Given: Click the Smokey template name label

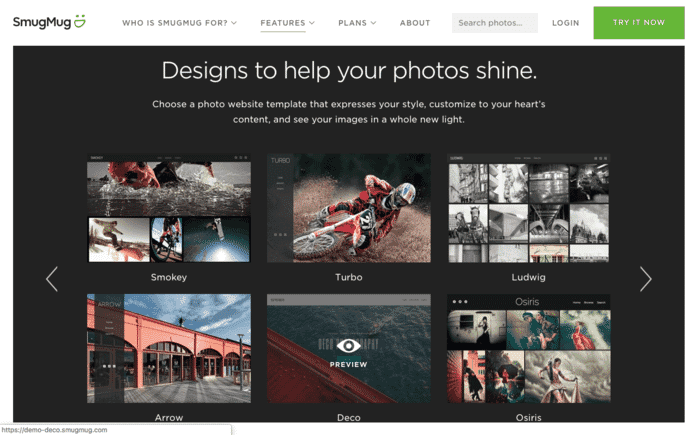Looking at the screenshot, I should [x=169, y=277].
